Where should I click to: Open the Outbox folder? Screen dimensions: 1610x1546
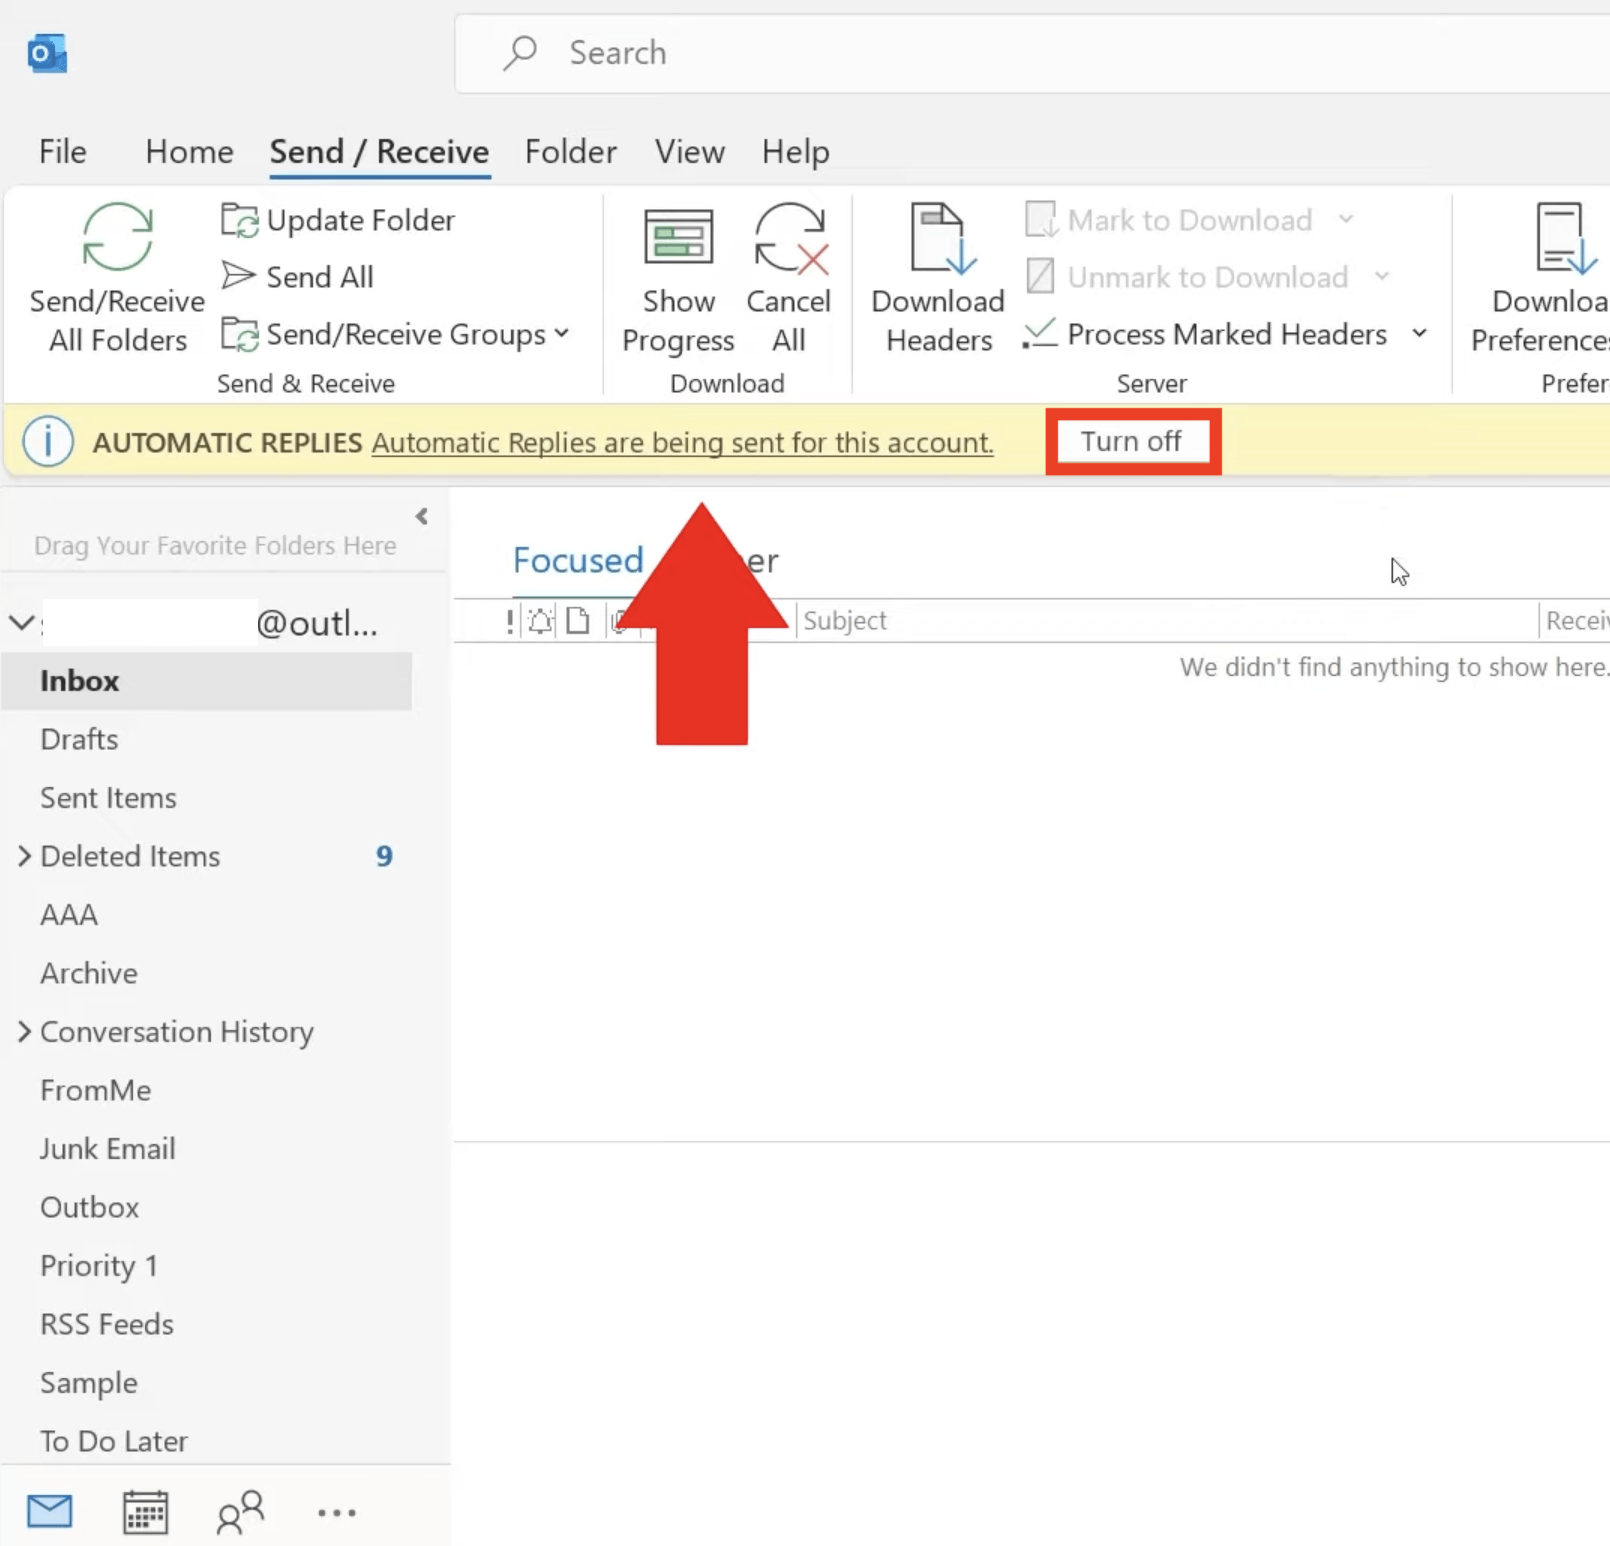(90, 1207)
